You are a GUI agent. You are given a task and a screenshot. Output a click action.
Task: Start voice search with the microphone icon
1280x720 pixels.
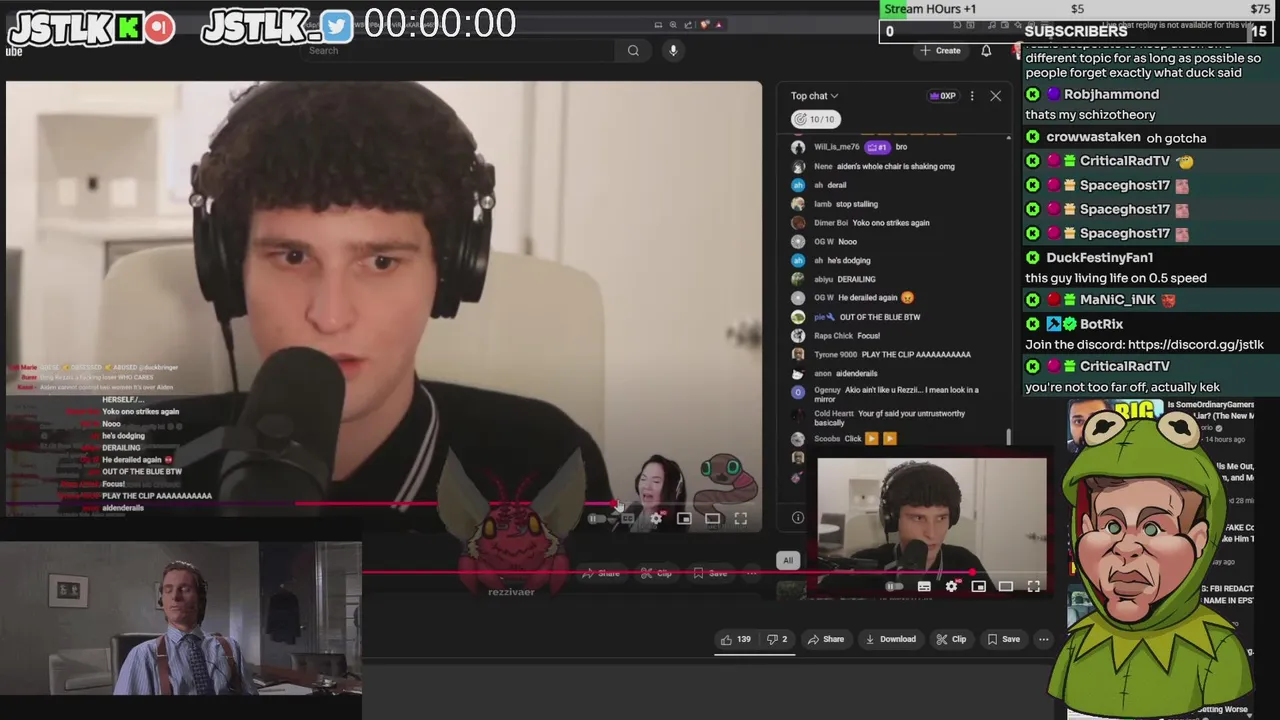(673, 50)
